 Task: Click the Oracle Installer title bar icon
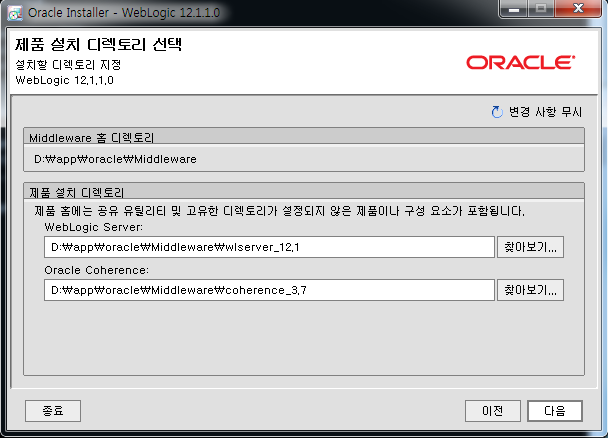[x=15, y=13]
